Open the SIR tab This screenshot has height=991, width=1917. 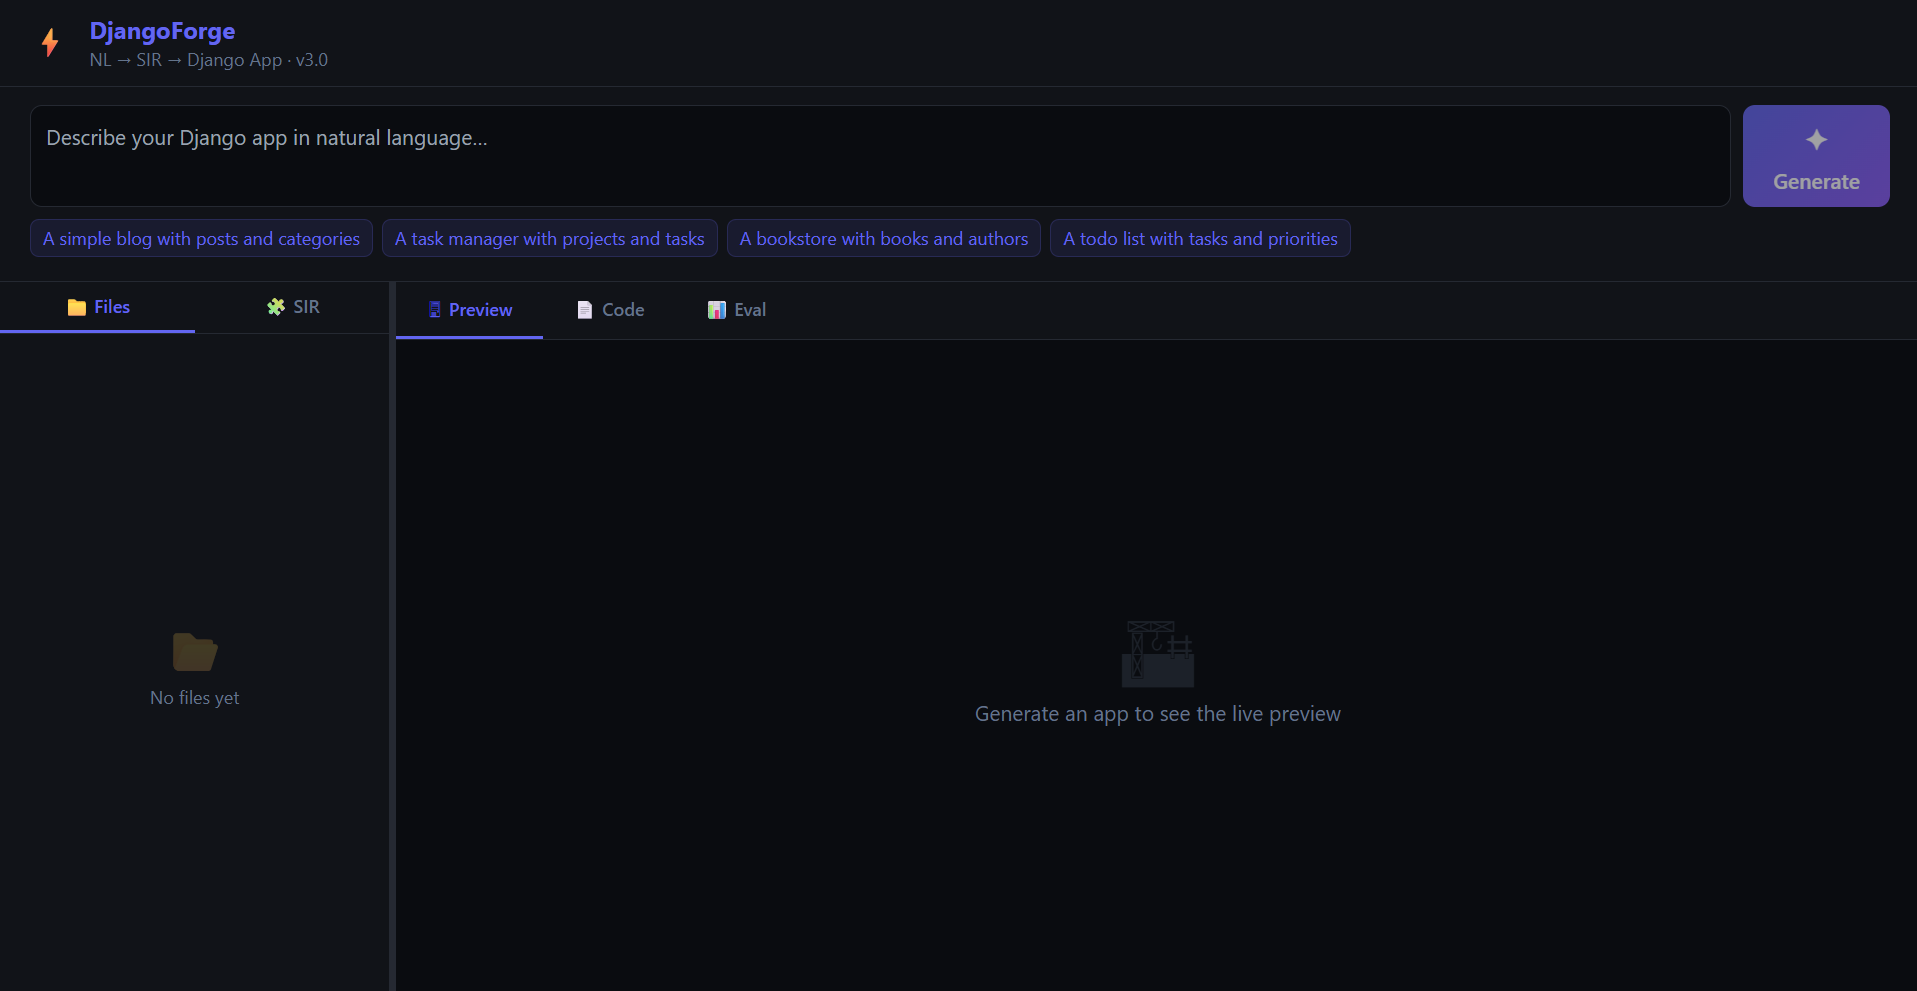click(x=293, y=307)
